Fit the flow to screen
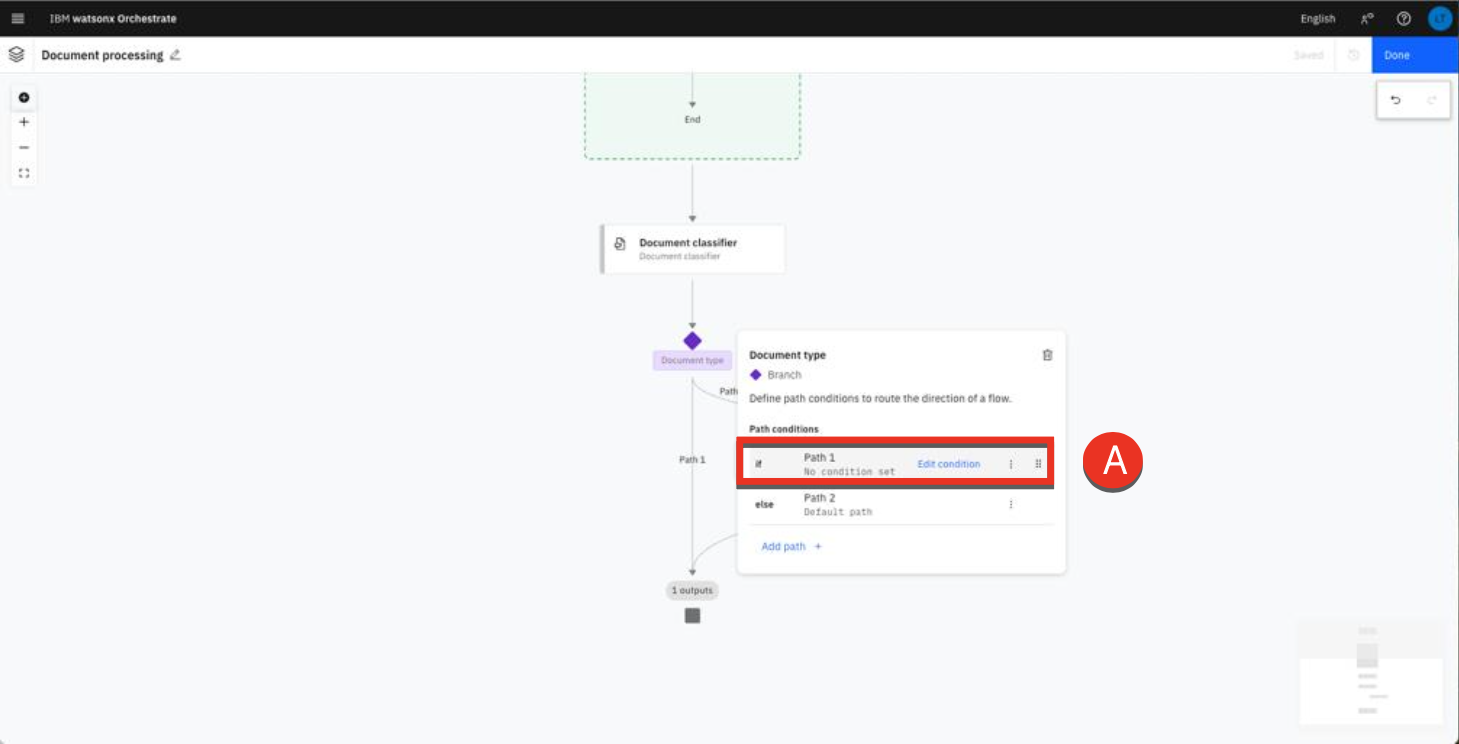Image resolution: width=1459 pixels, height=744 pixels. [x=24, y=173]
